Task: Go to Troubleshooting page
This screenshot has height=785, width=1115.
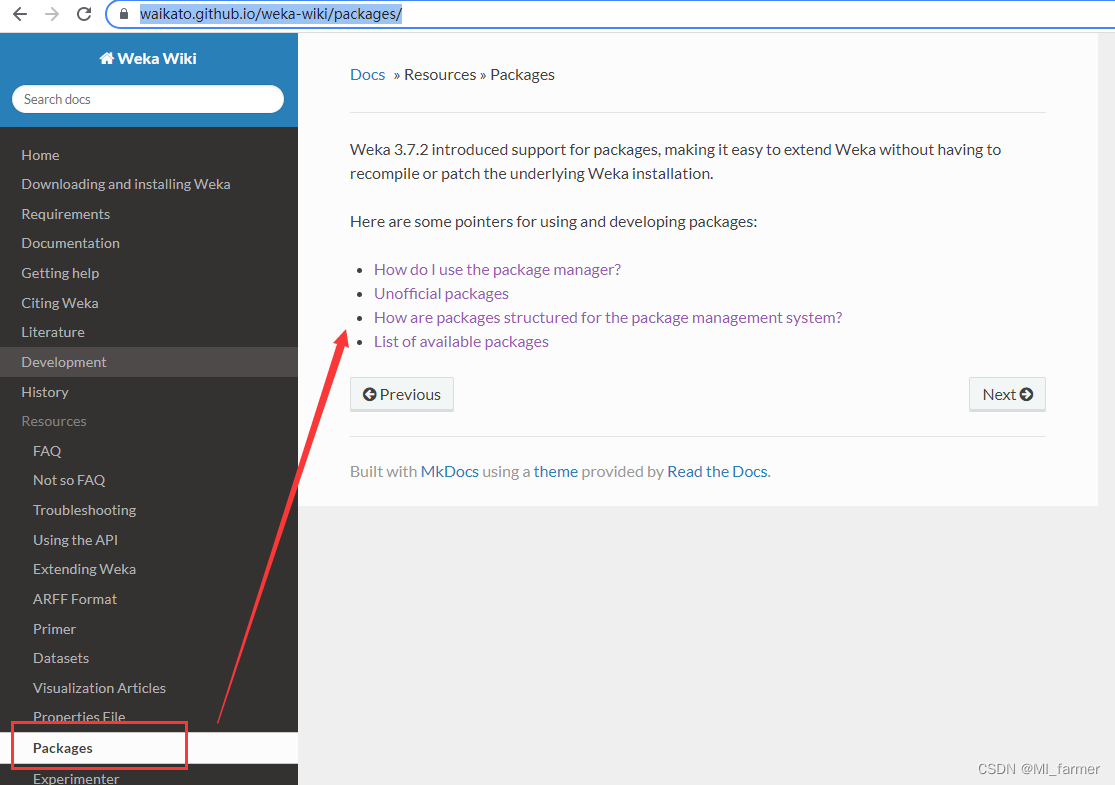Action: point(85,510)
